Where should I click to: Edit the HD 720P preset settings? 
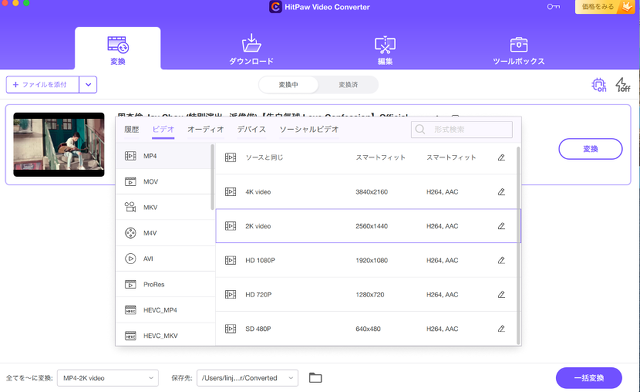tap(501, 295)
